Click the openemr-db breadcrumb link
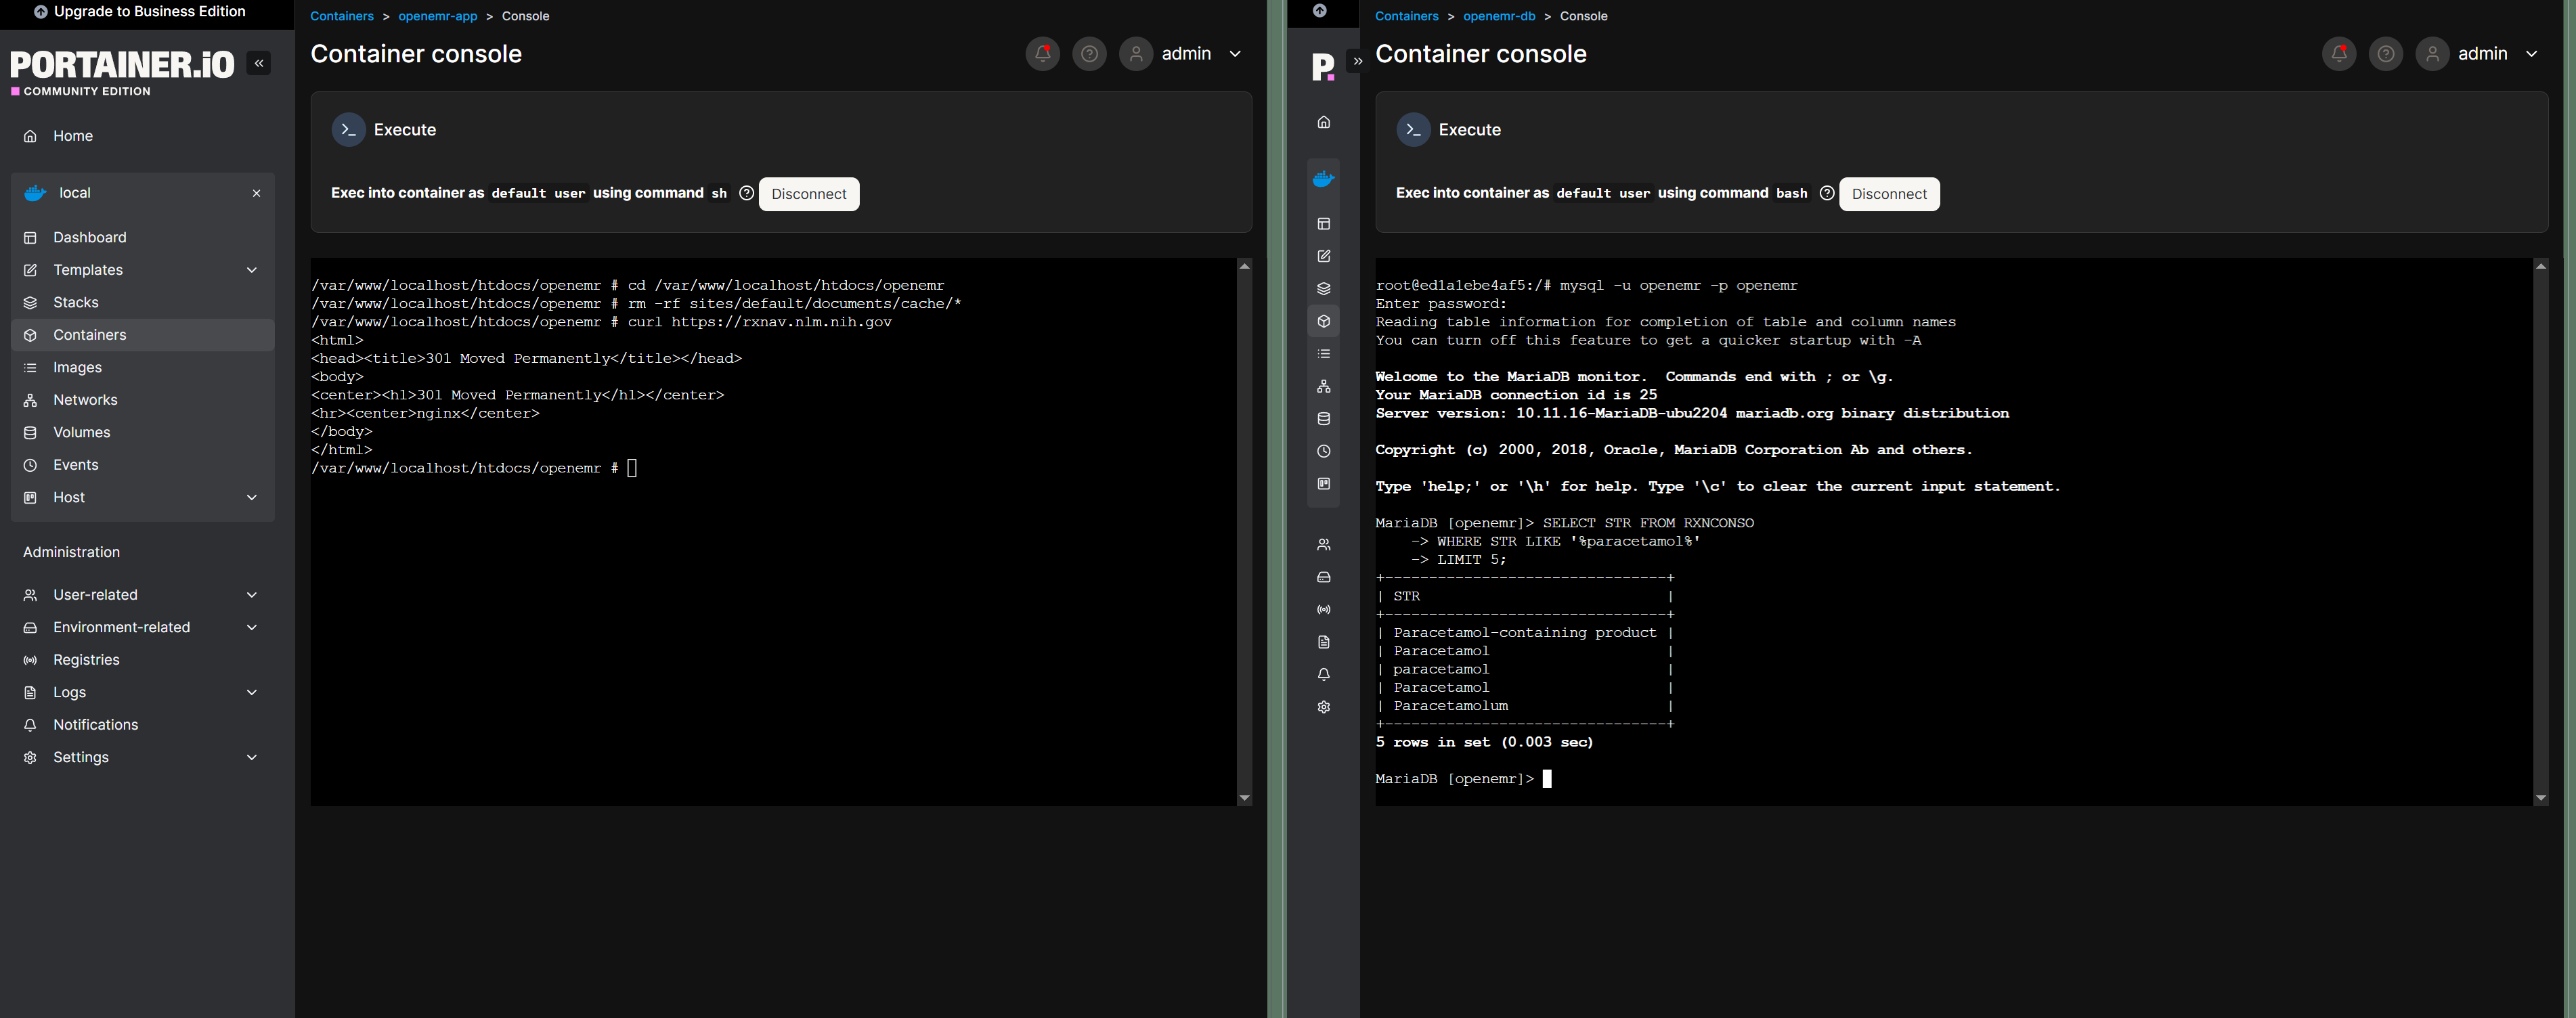 pyautogui.click(x=1498, y=16)
